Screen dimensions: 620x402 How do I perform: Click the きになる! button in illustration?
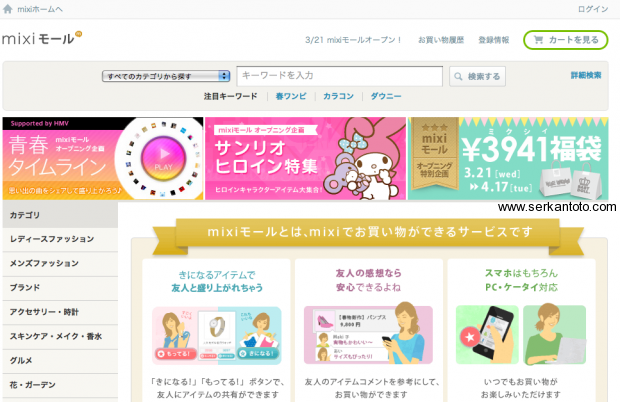tap(258, 353)
